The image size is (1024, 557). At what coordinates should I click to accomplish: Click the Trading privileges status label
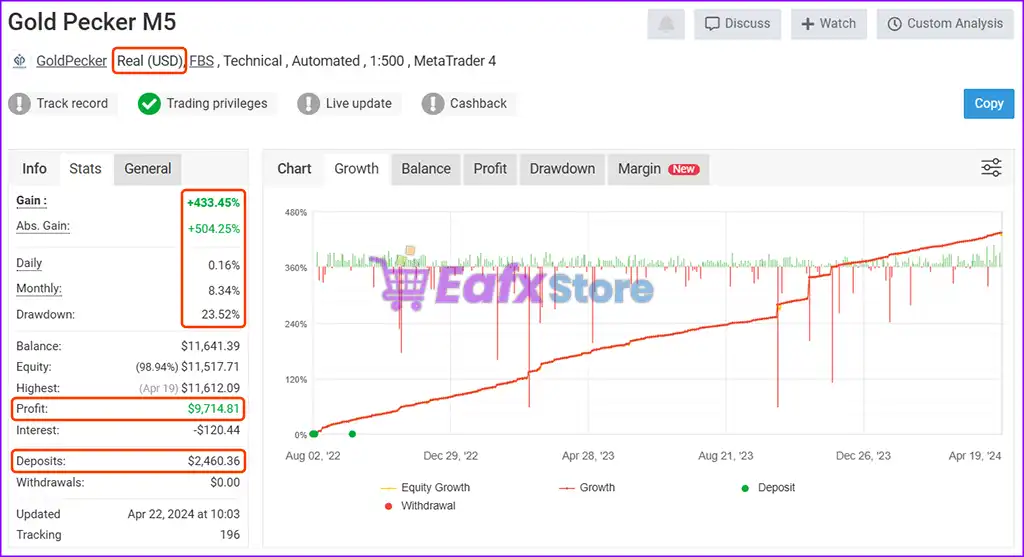(x=217, y=103)
